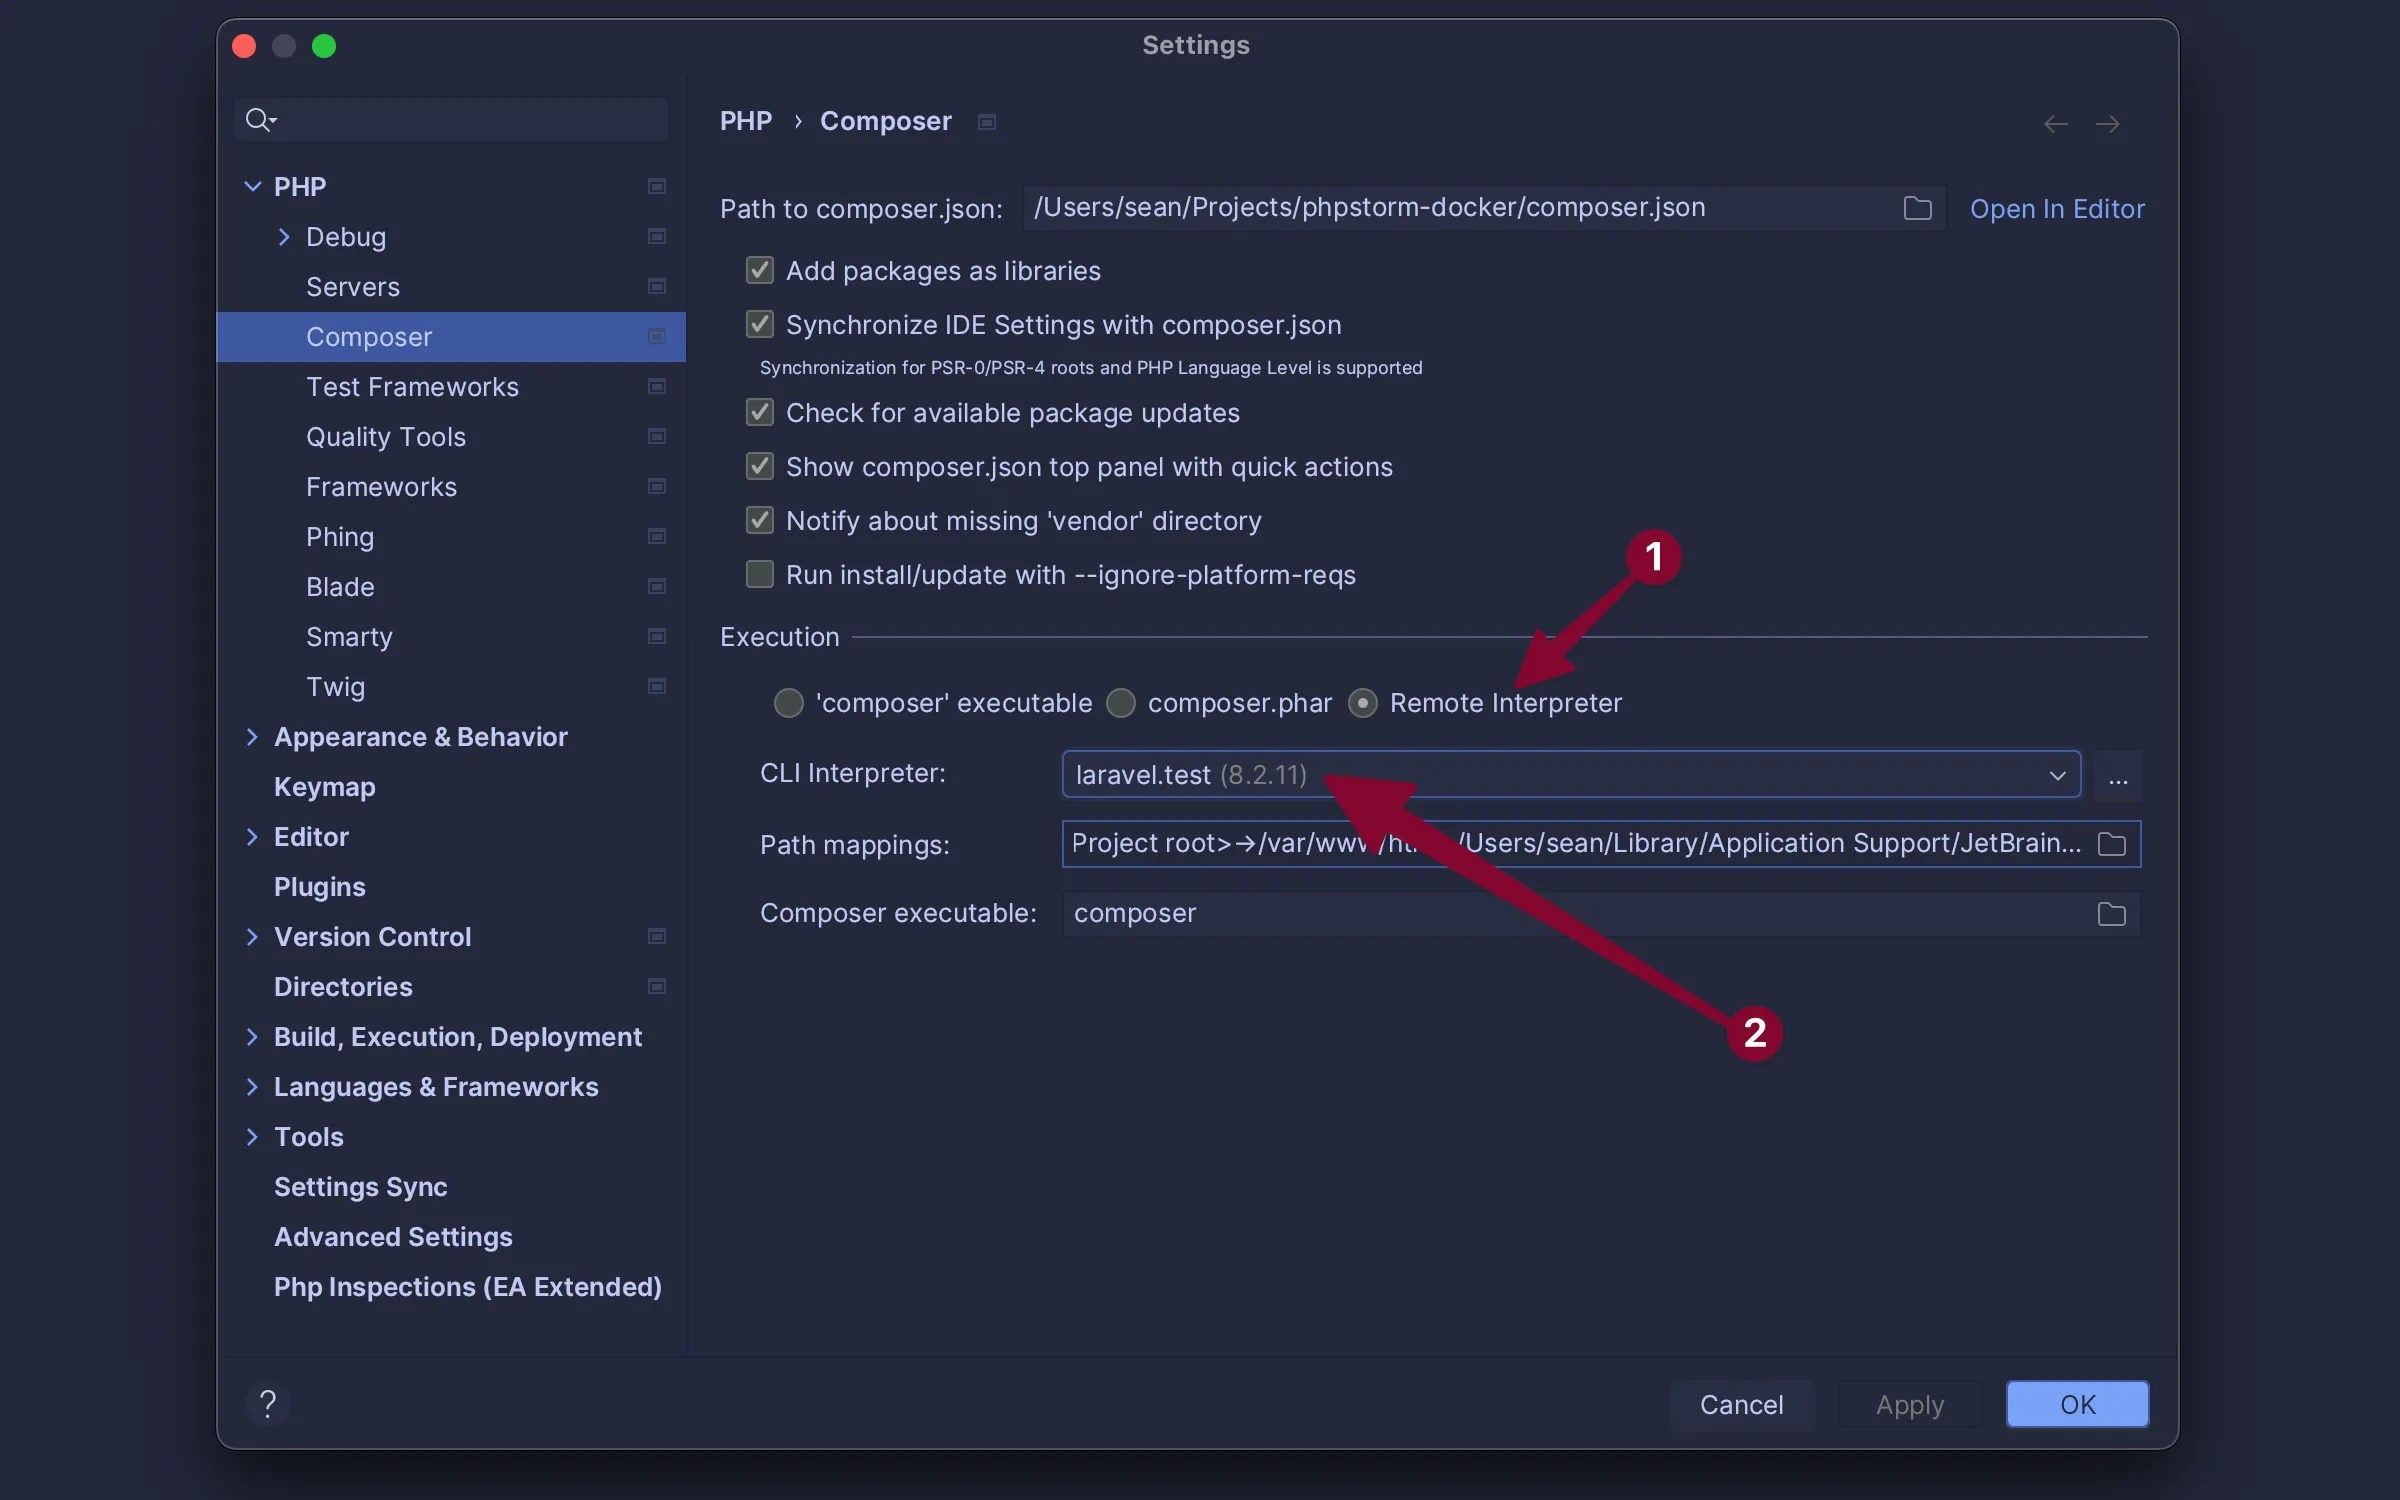Toggle Notify about missing 'vendor' directory
The image size is (2400, 1500).
coord(760,520)
